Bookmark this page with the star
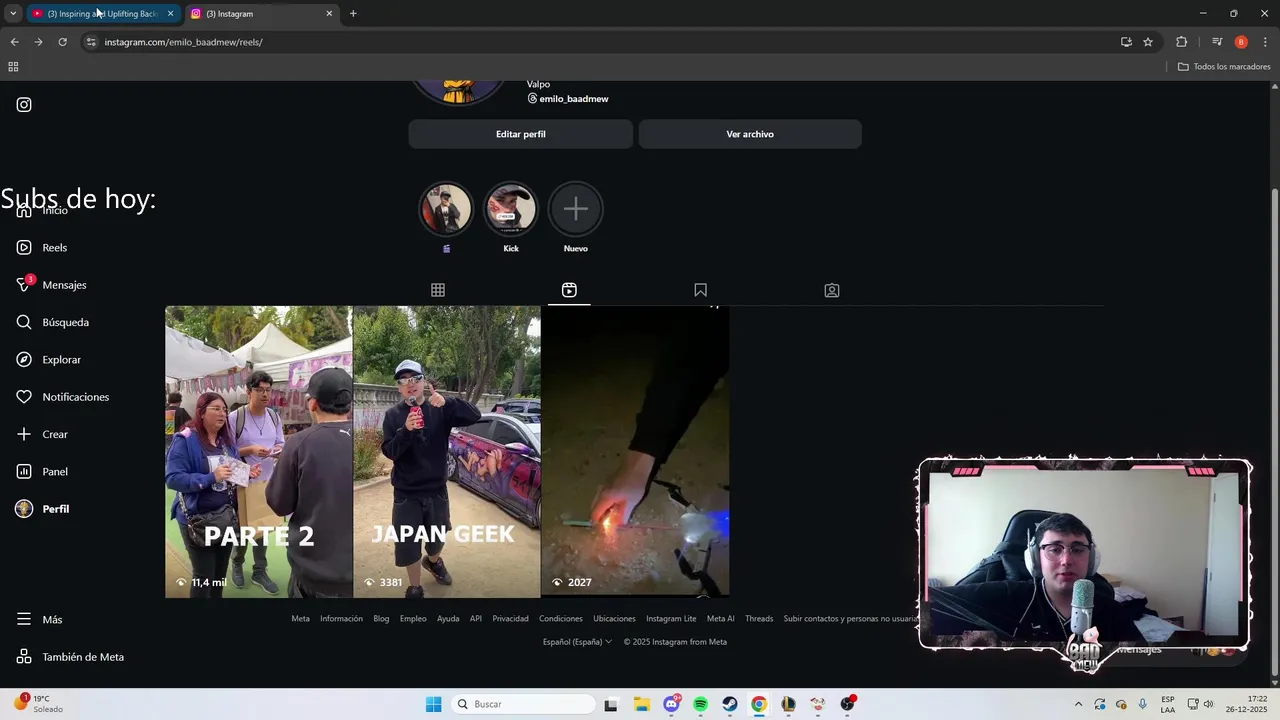 click(1148, 42)
